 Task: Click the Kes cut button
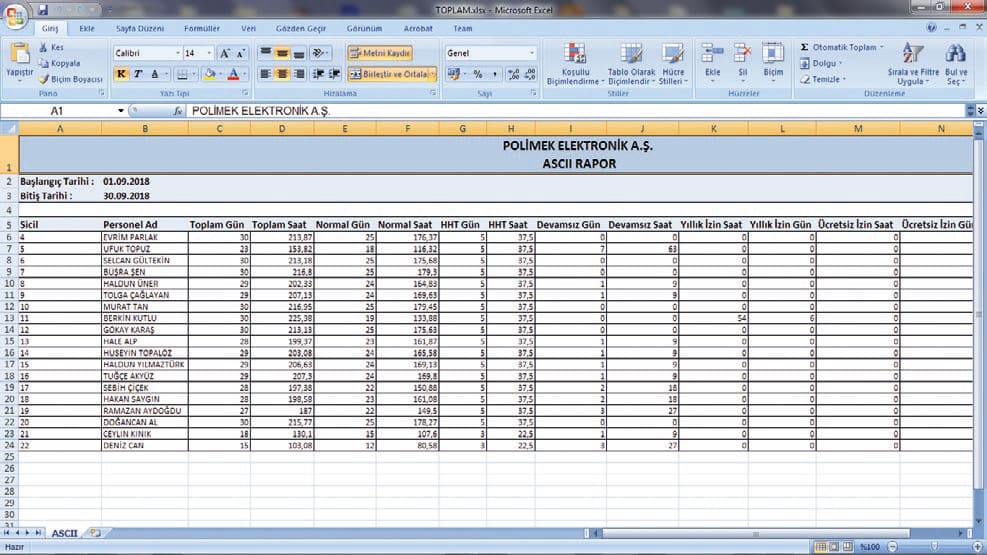(51, 47)
